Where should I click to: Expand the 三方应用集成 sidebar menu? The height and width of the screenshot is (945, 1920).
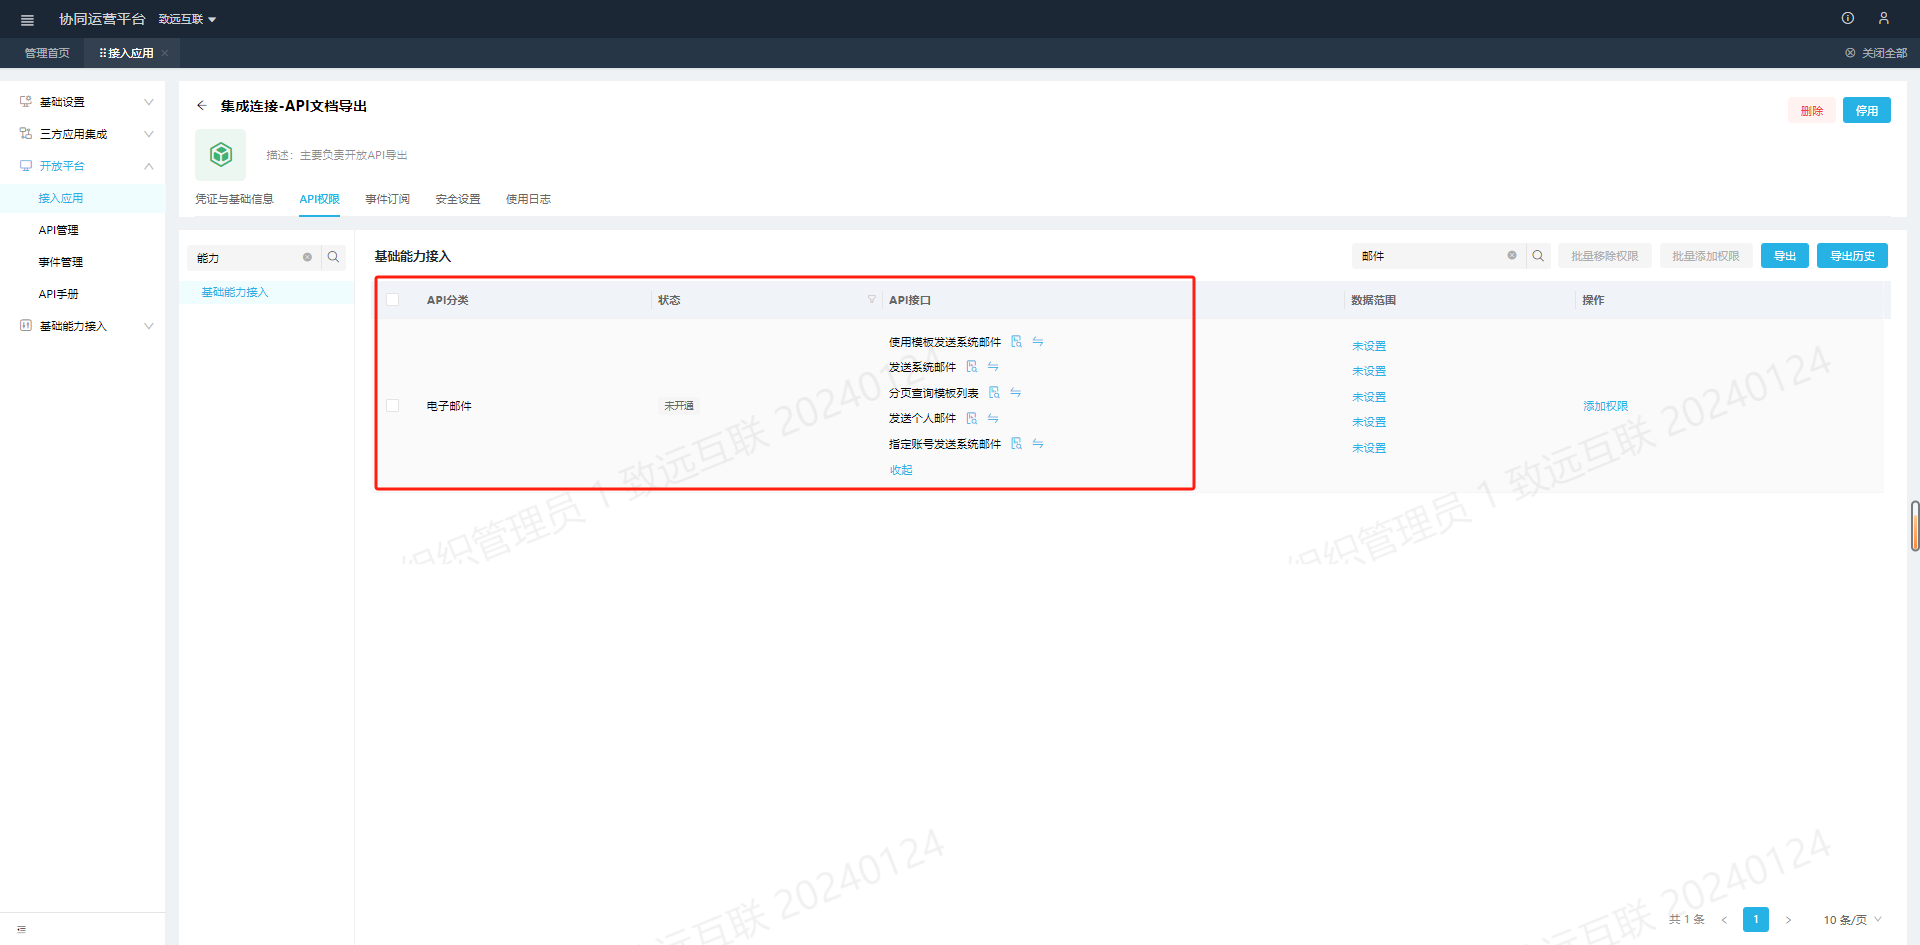[83, 134]
